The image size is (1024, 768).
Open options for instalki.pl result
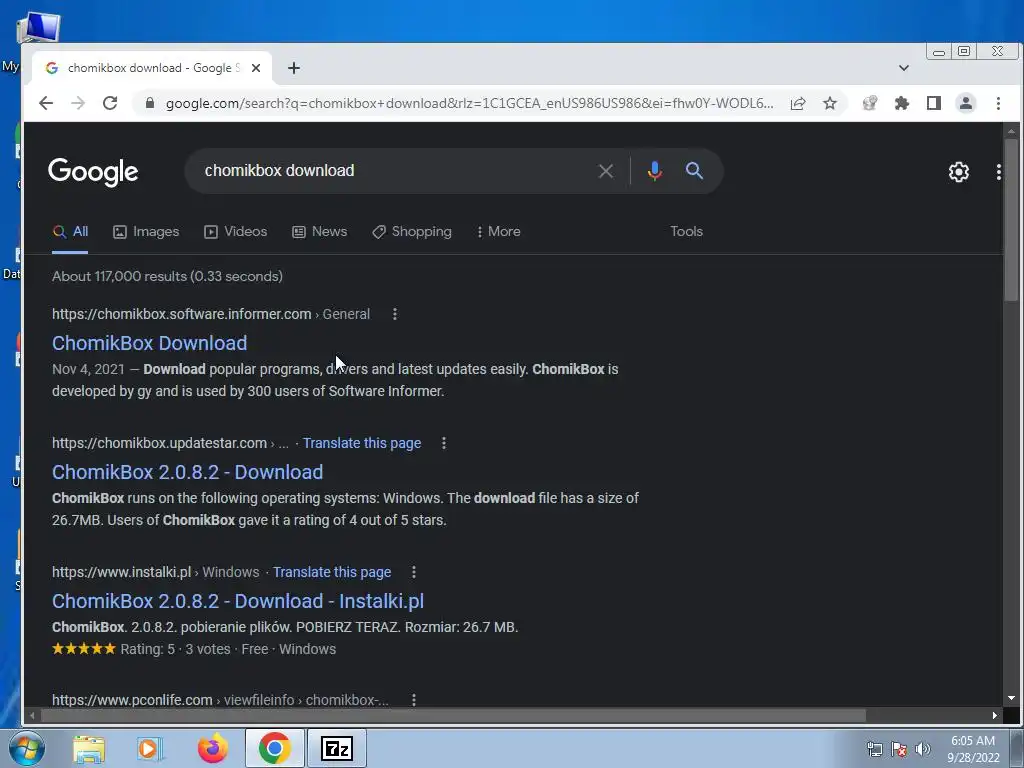click(413, 572)
